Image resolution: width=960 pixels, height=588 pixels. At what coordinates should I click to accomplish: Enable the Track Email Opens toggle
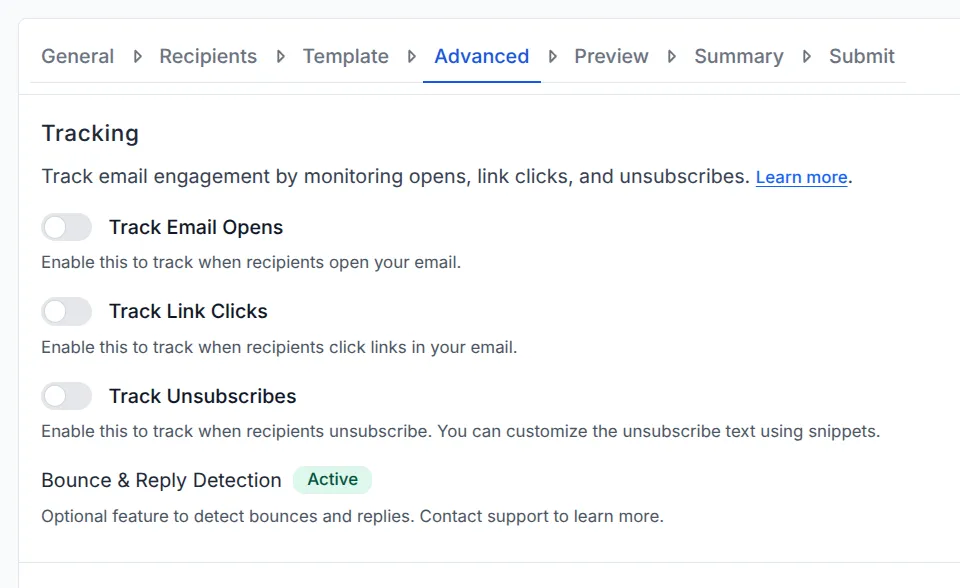[x=66, y=228]
